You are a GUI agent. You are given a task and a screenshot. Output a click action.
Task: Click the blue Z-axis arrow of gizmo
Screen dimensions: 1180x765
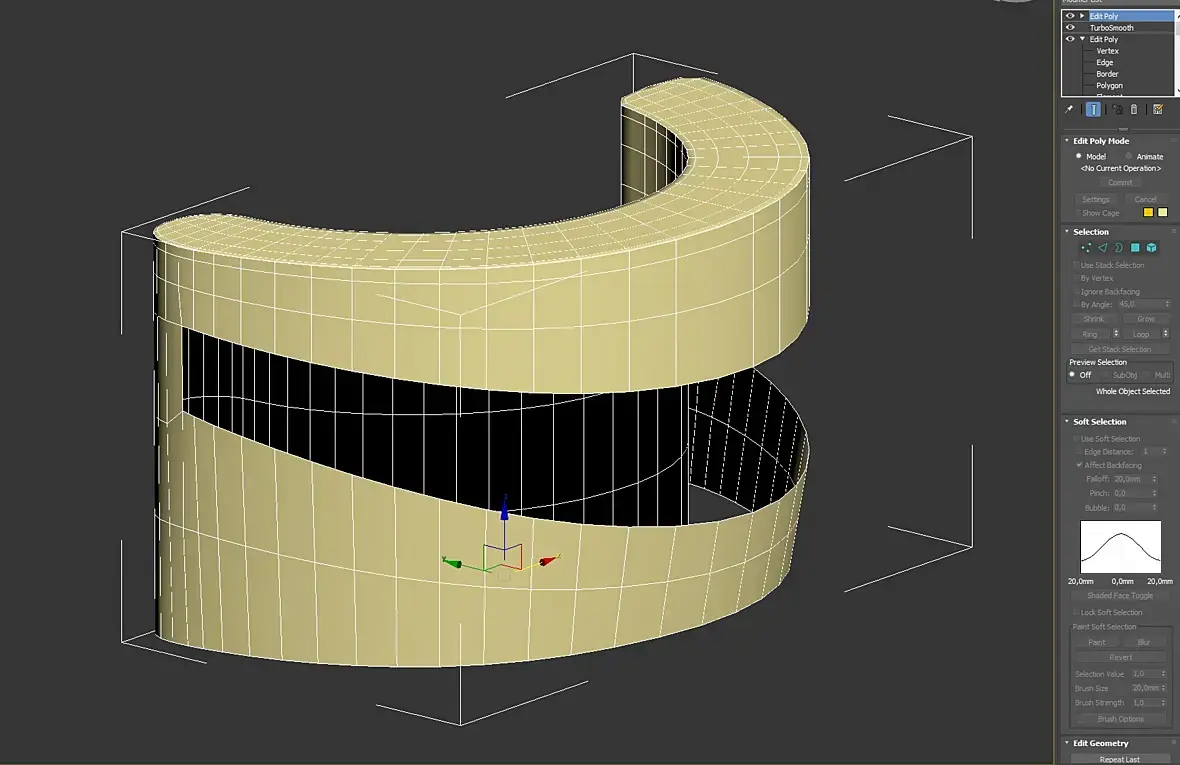click(x=504, y=511)
